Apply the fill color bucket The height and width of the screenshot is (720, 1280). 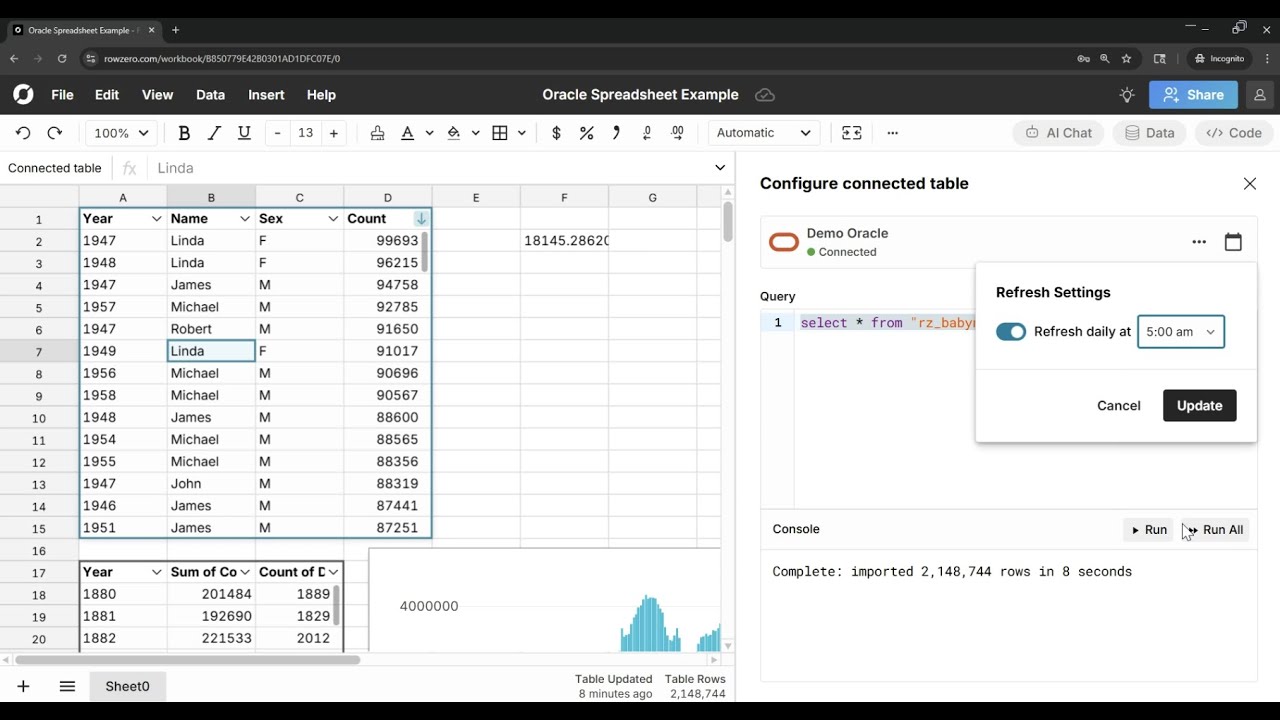coord(454,133)
